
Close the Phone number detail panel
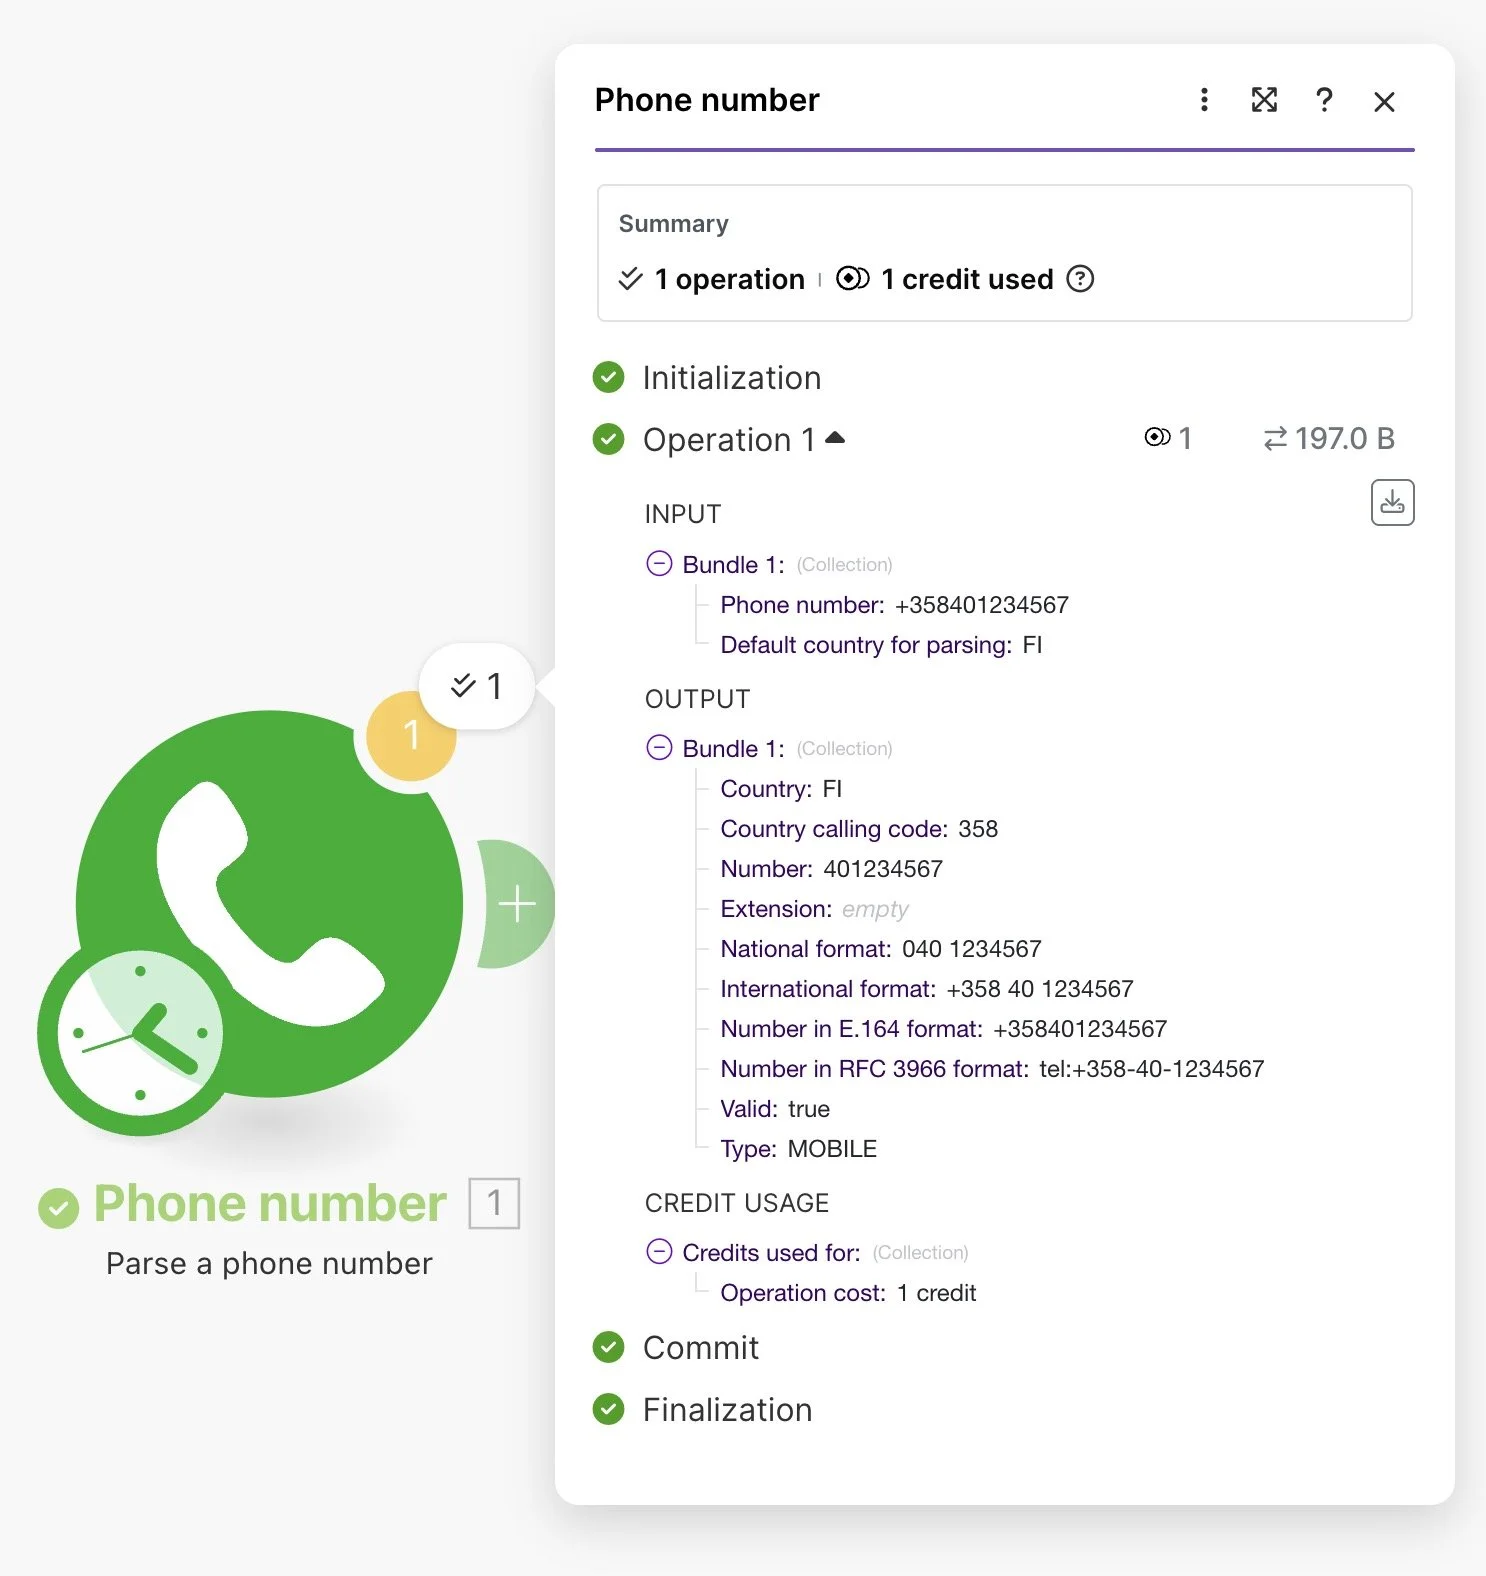point(1384,102)
